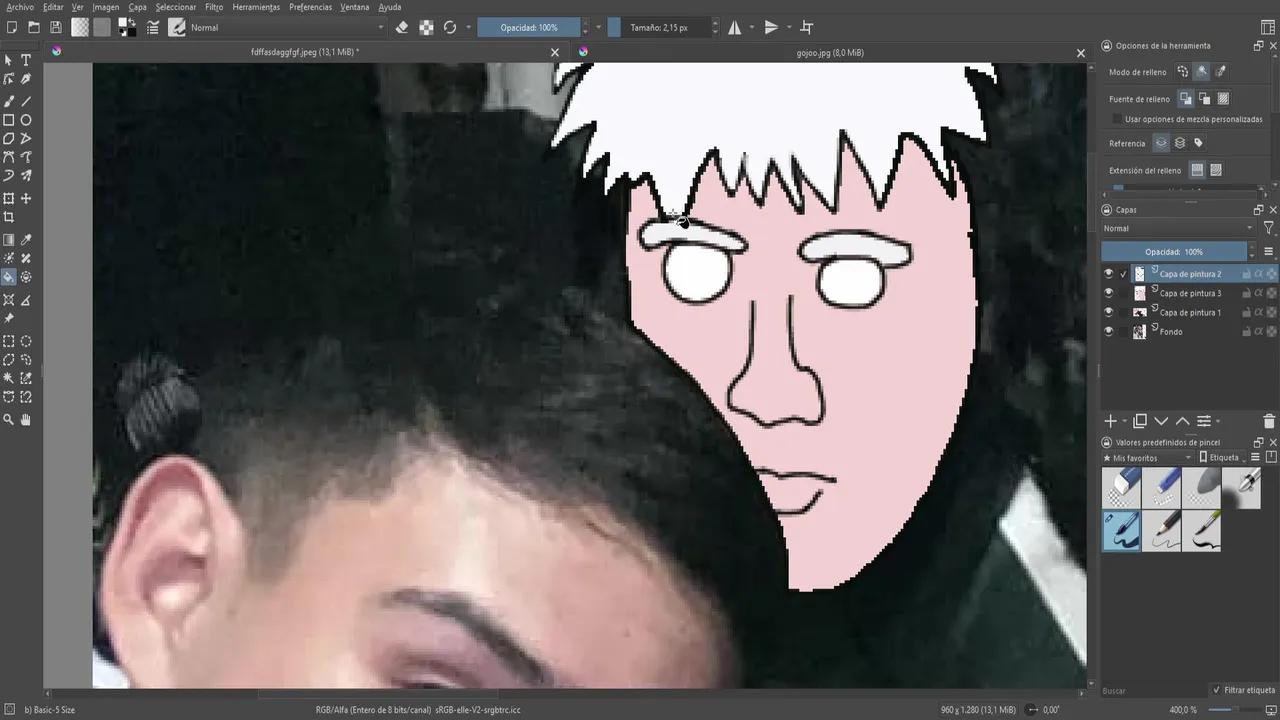Select the eraser brush preset thumbnail
This screenshot has width=1280, height=720.
pyautogui.click(x=1121, y=488)
